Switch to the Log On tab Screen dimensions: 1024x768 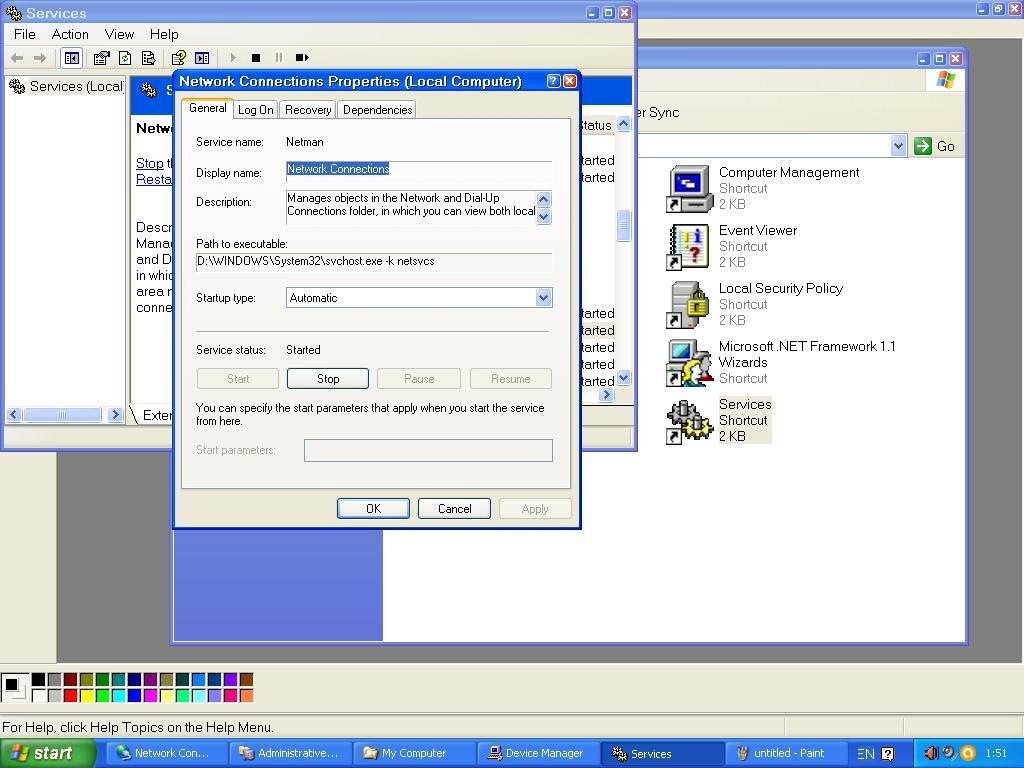[x=255, y=110]
